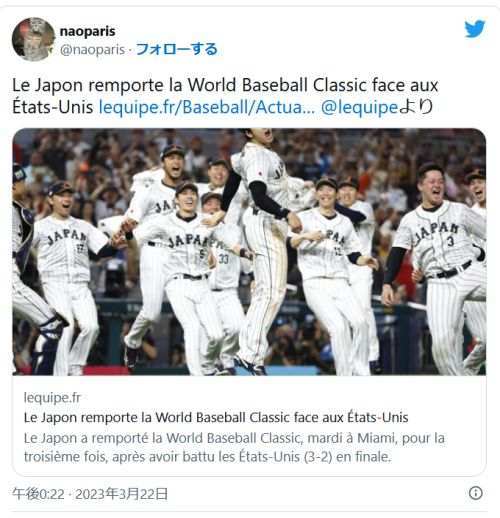Click the @lequipe mention
This screenshot has height=518, width=500.
coord(359,107)
